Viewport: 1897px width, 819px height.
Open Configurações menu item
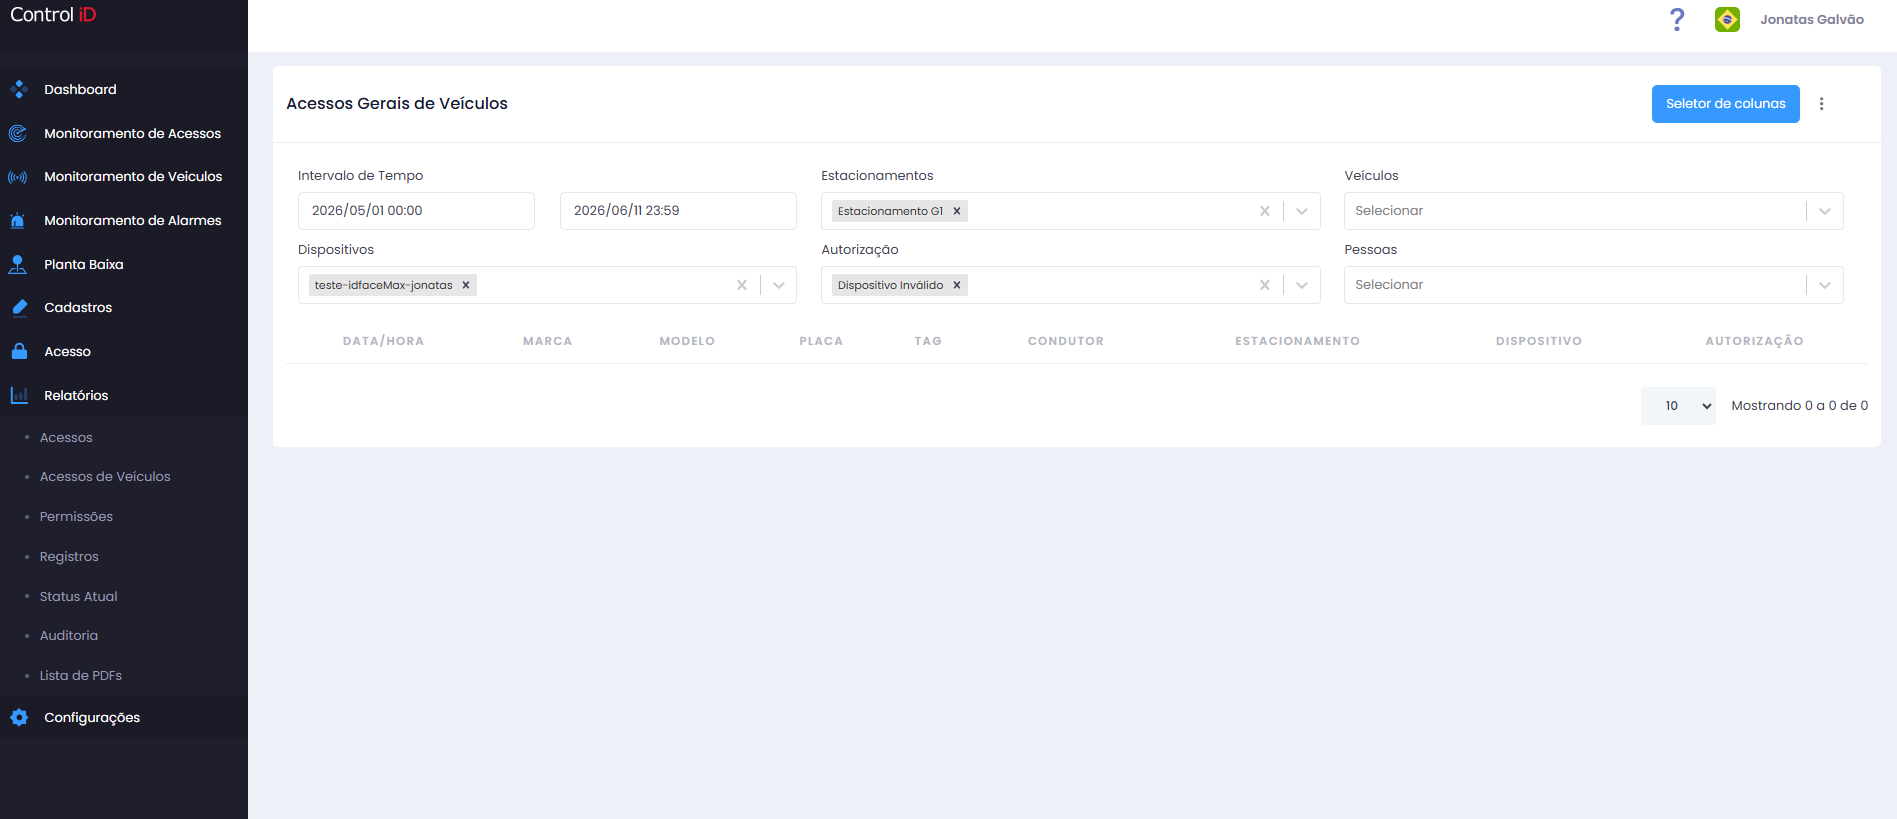tap(124, 717)
